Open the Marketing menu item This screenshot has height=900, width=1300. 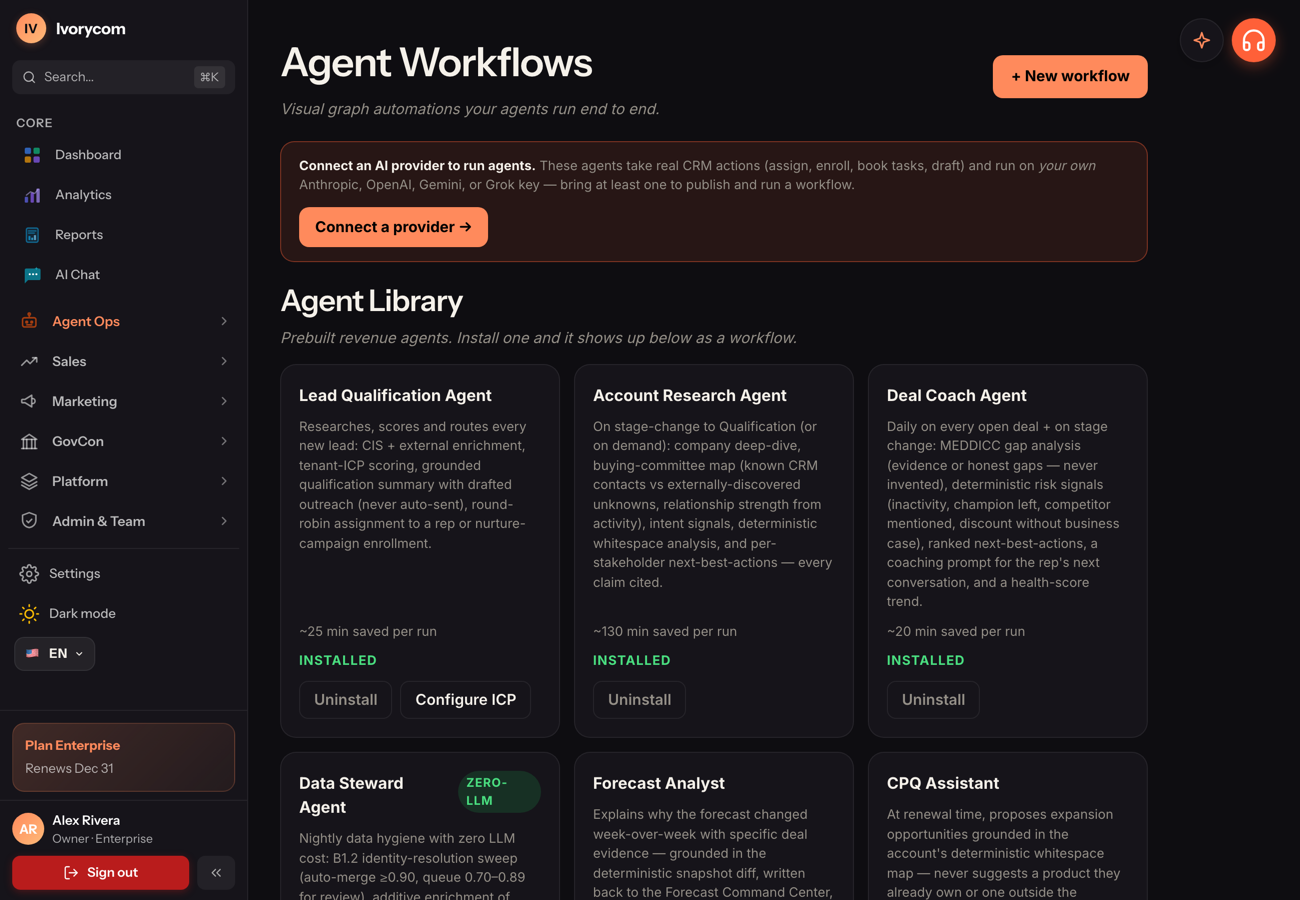[124, 402]
